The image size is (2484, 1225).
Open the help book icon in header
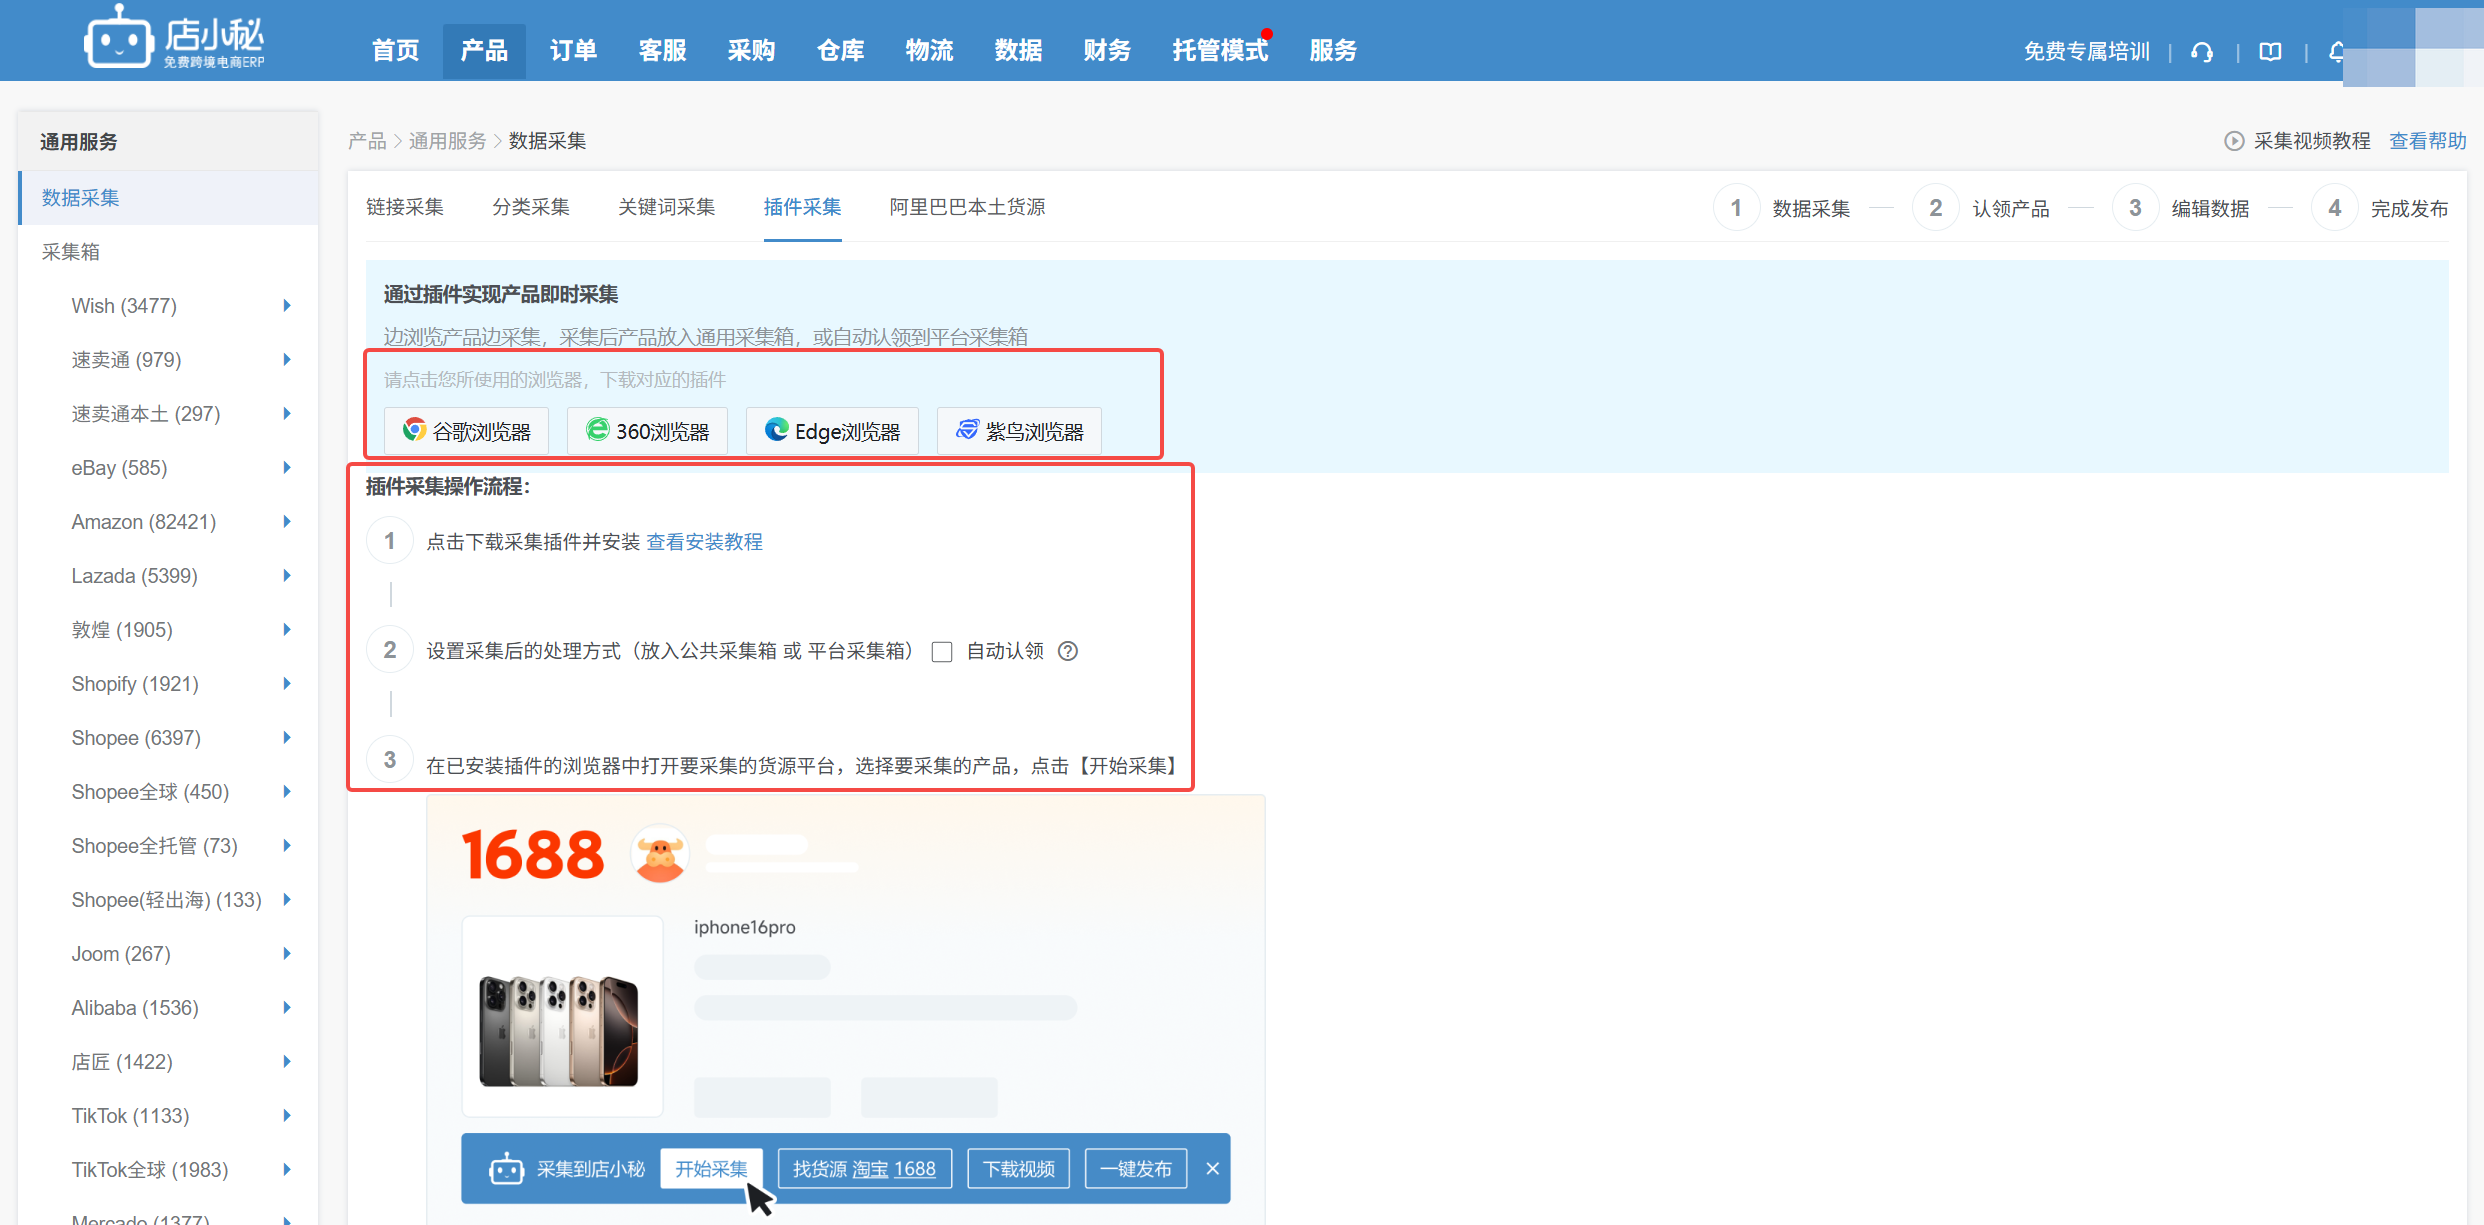[2270, 52]
